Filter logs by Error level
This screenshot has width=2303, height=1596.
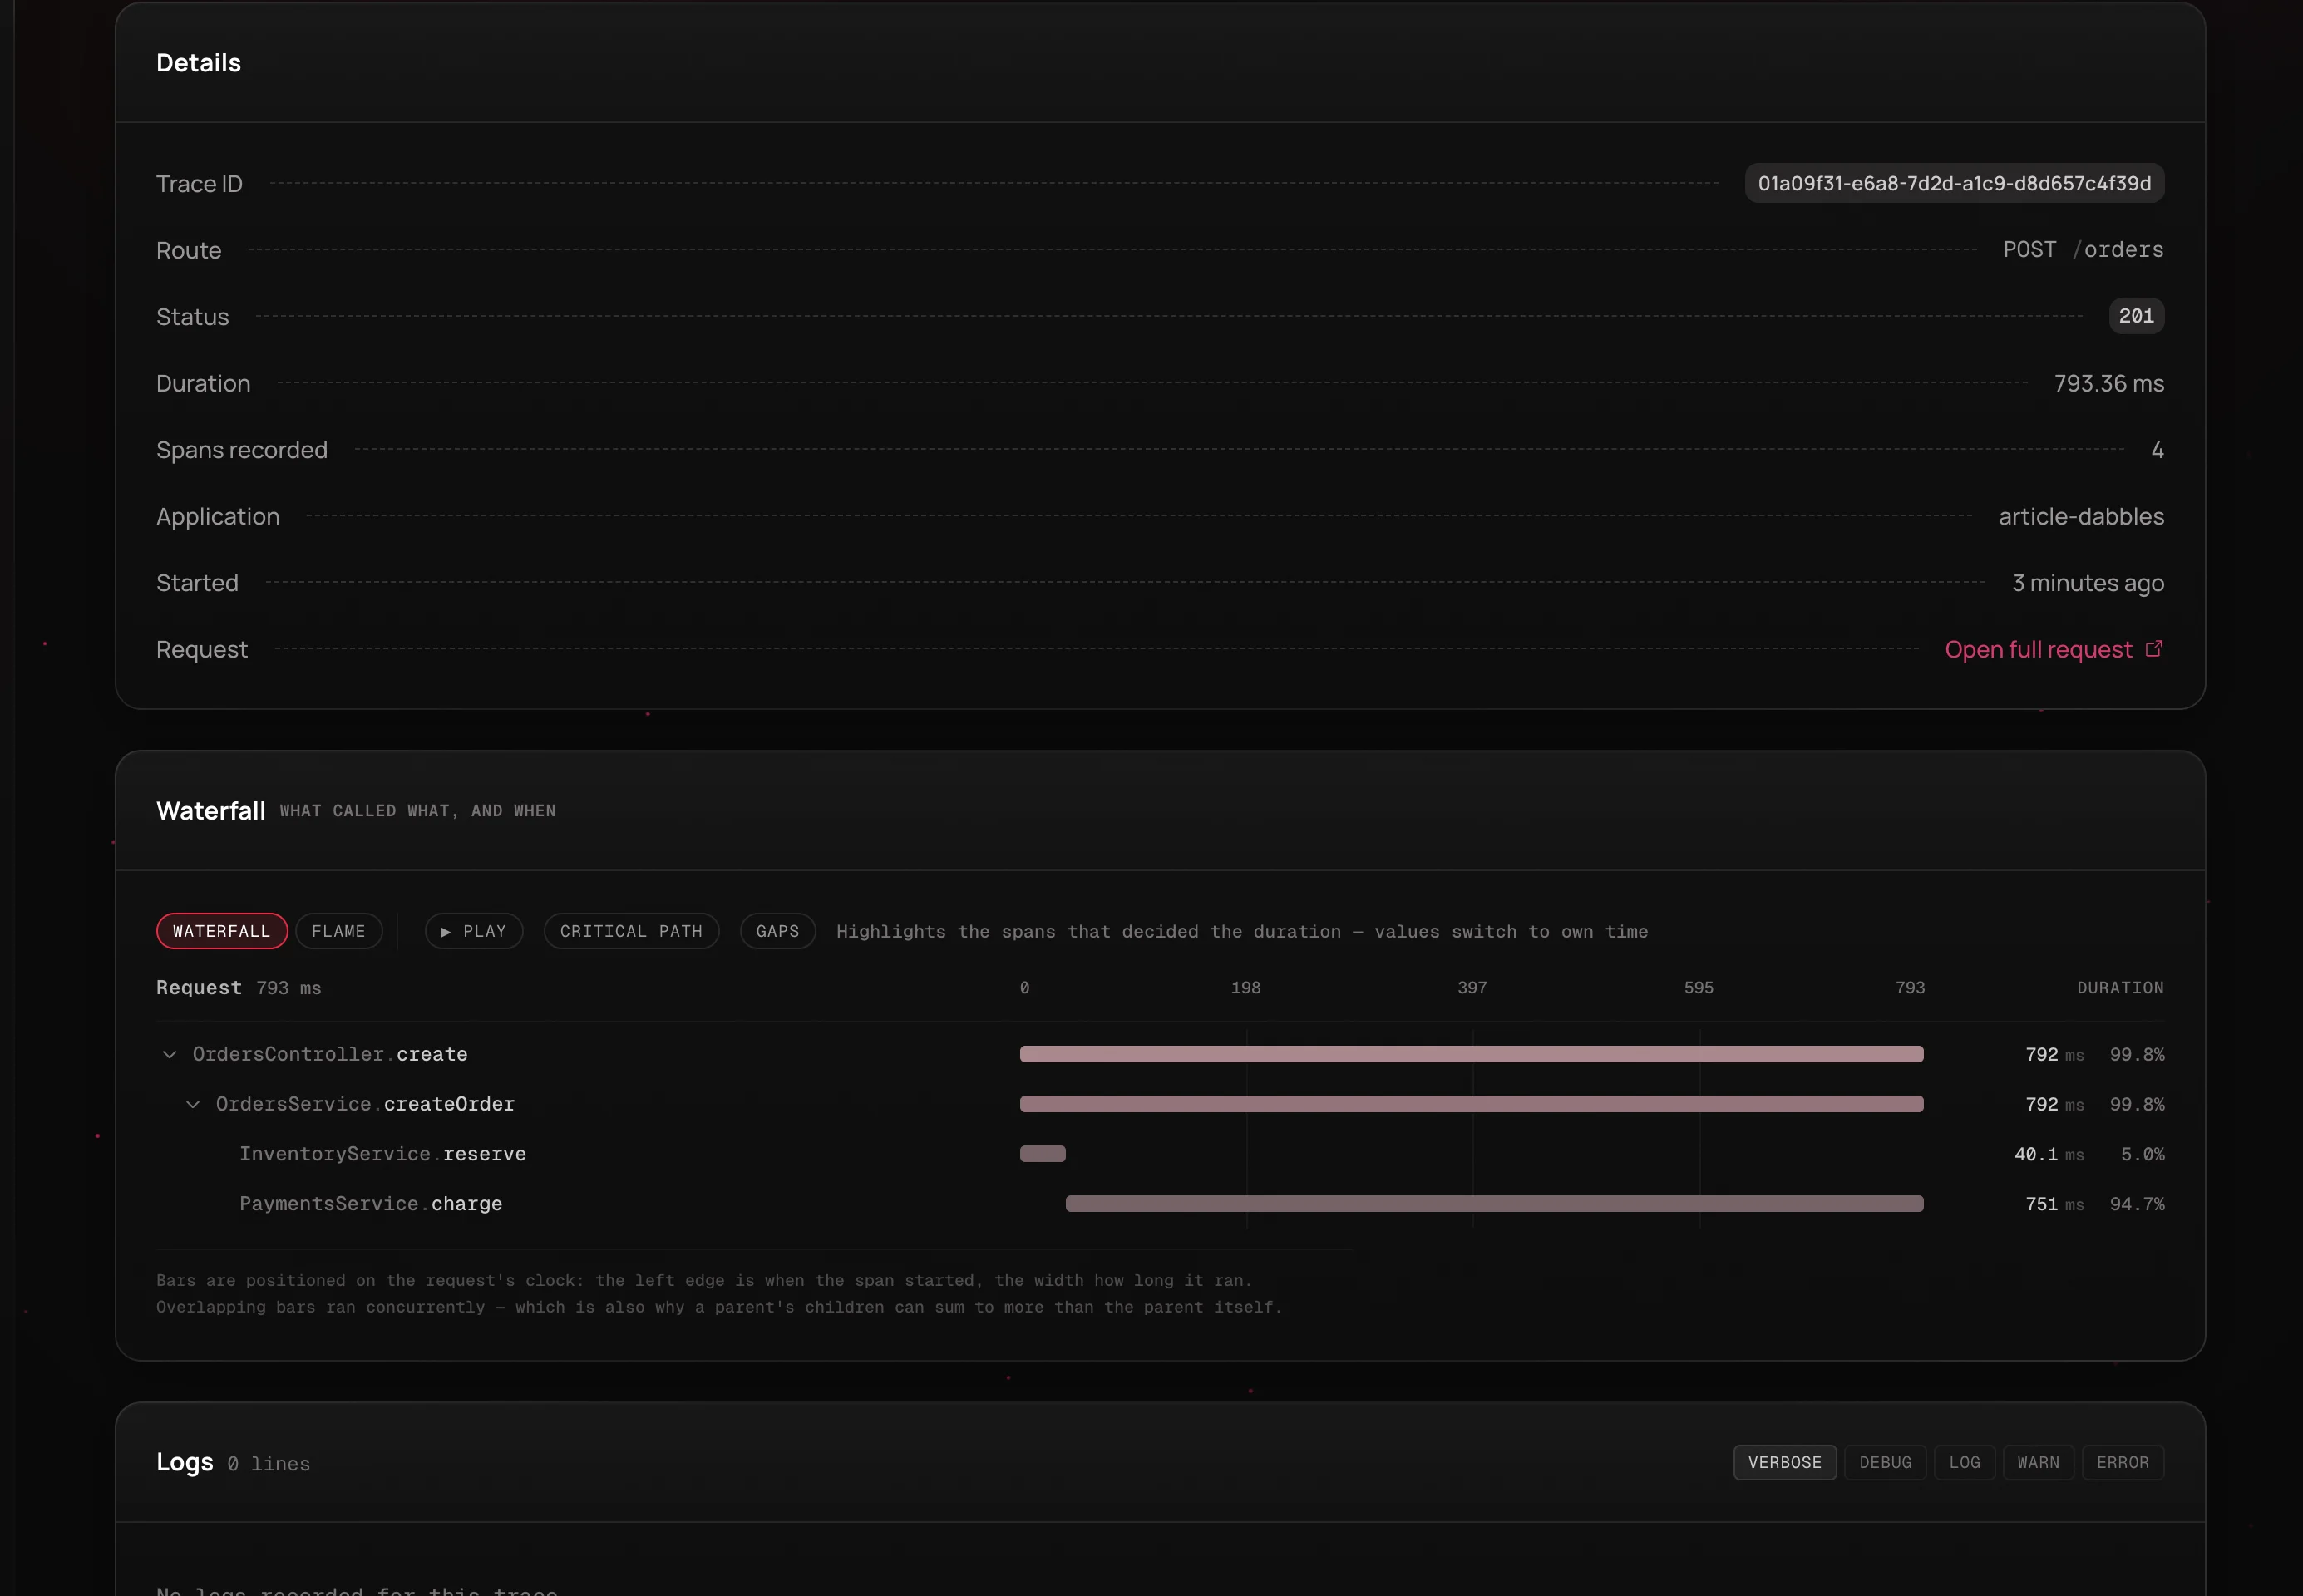pyautogui.click(x=2122, y=1462)
